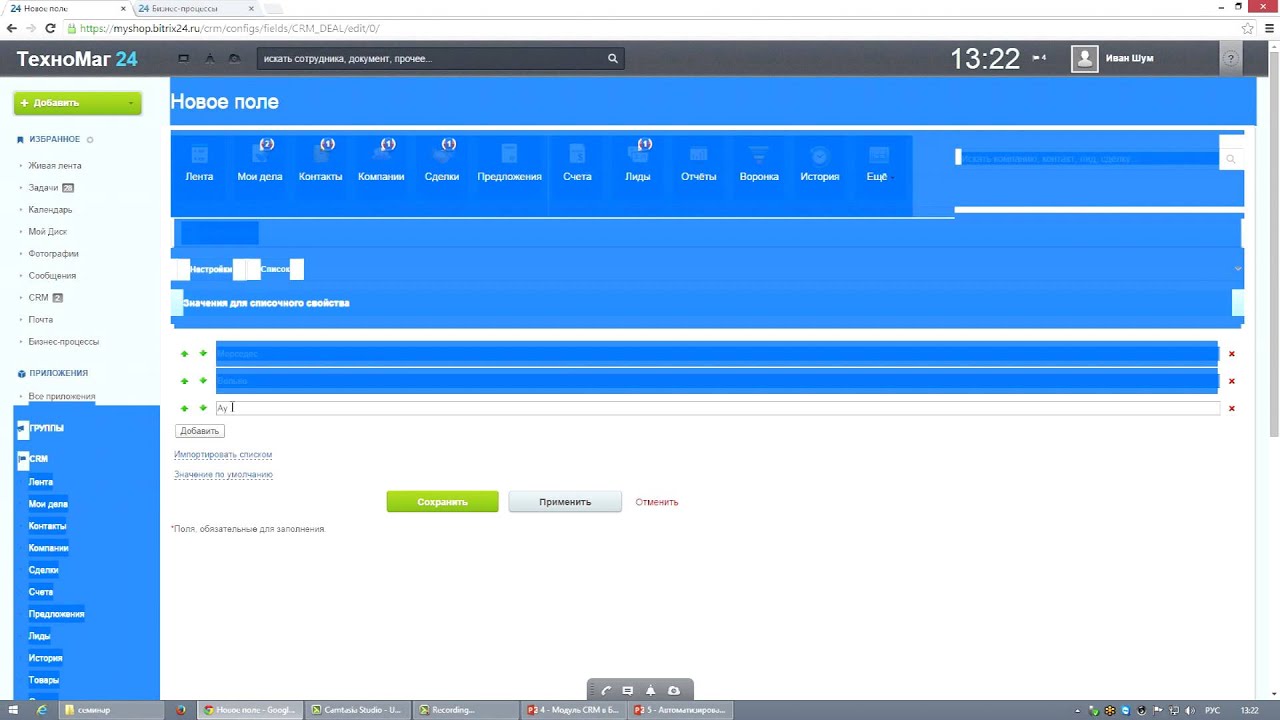Focus the top employee search field

click(x=432, y=58)
